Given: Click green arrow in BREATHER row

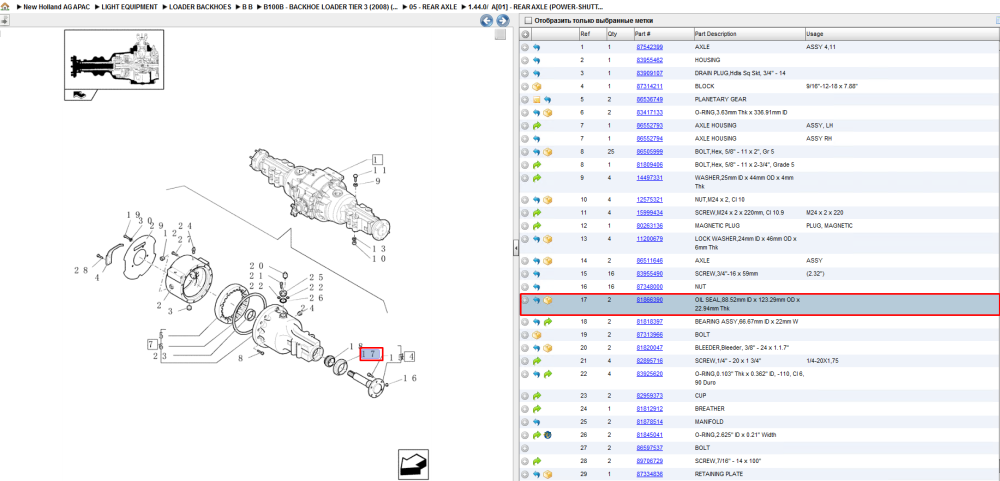Looking at the screenshot, I should coord(536,409).
